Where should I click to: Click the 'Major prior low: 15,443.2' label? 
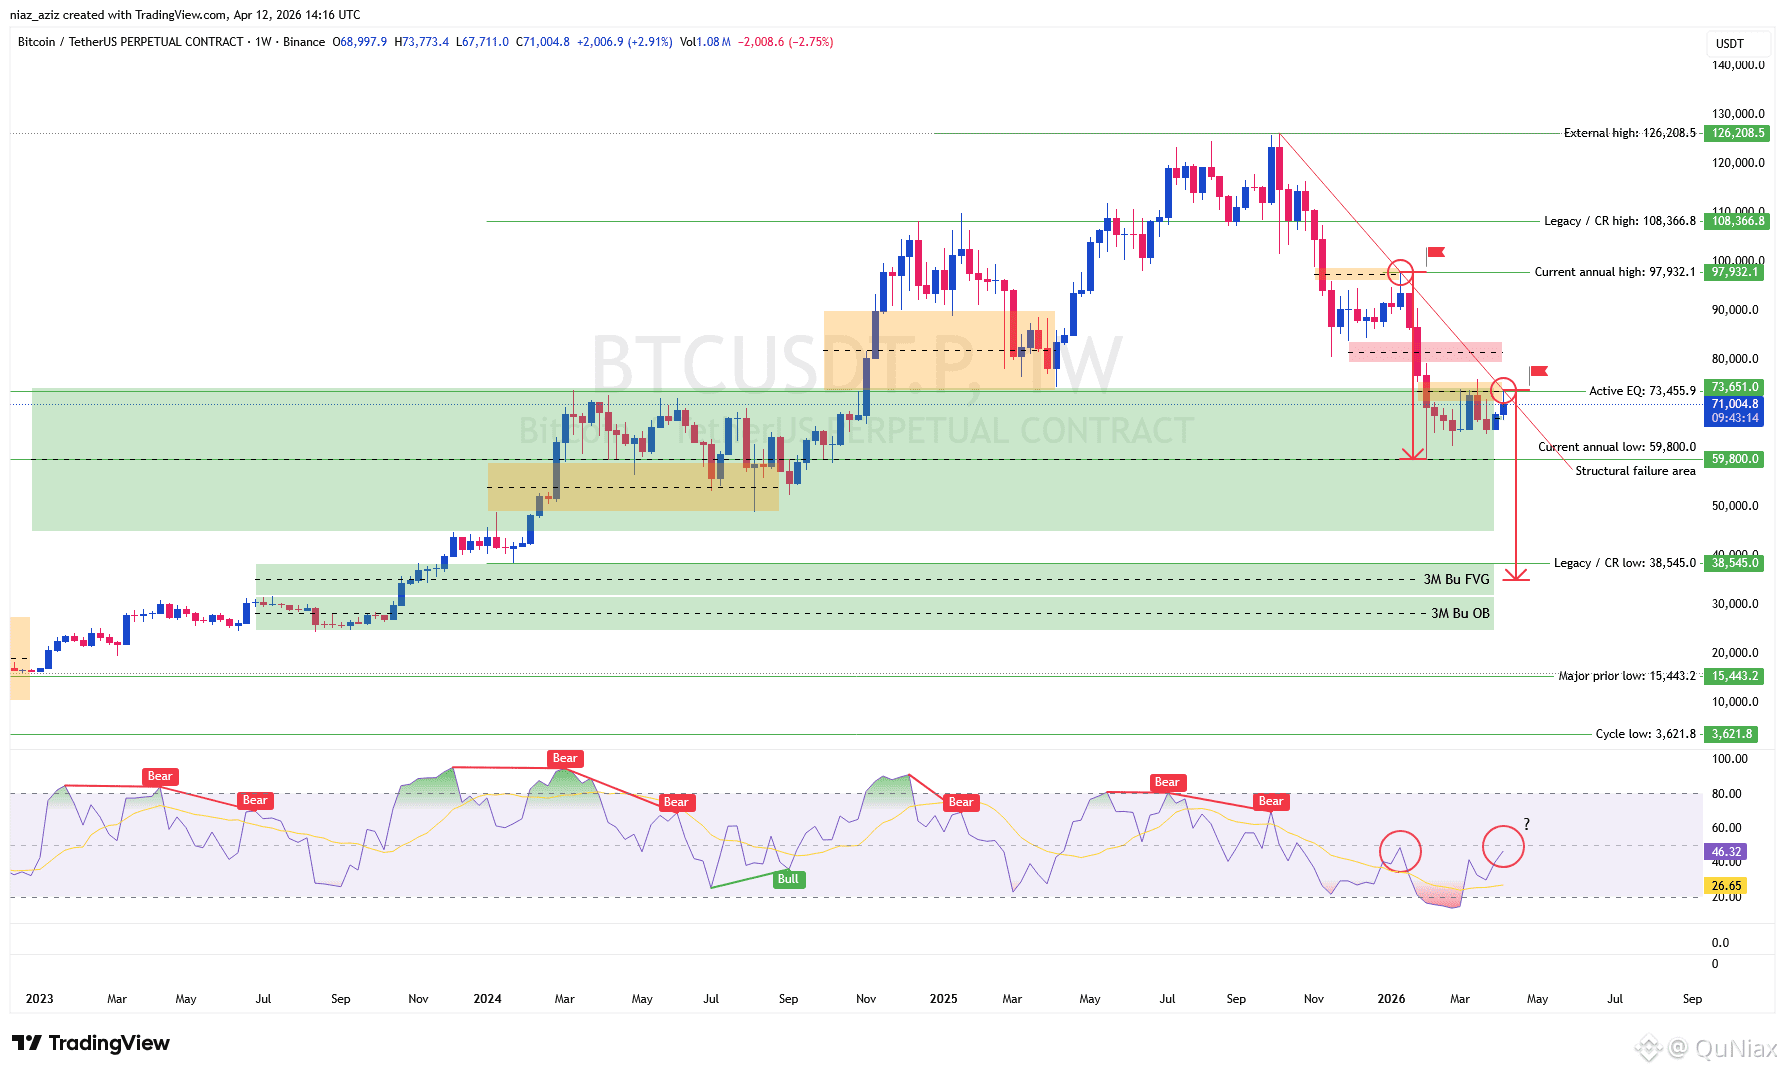click(x=1627, y=676)
